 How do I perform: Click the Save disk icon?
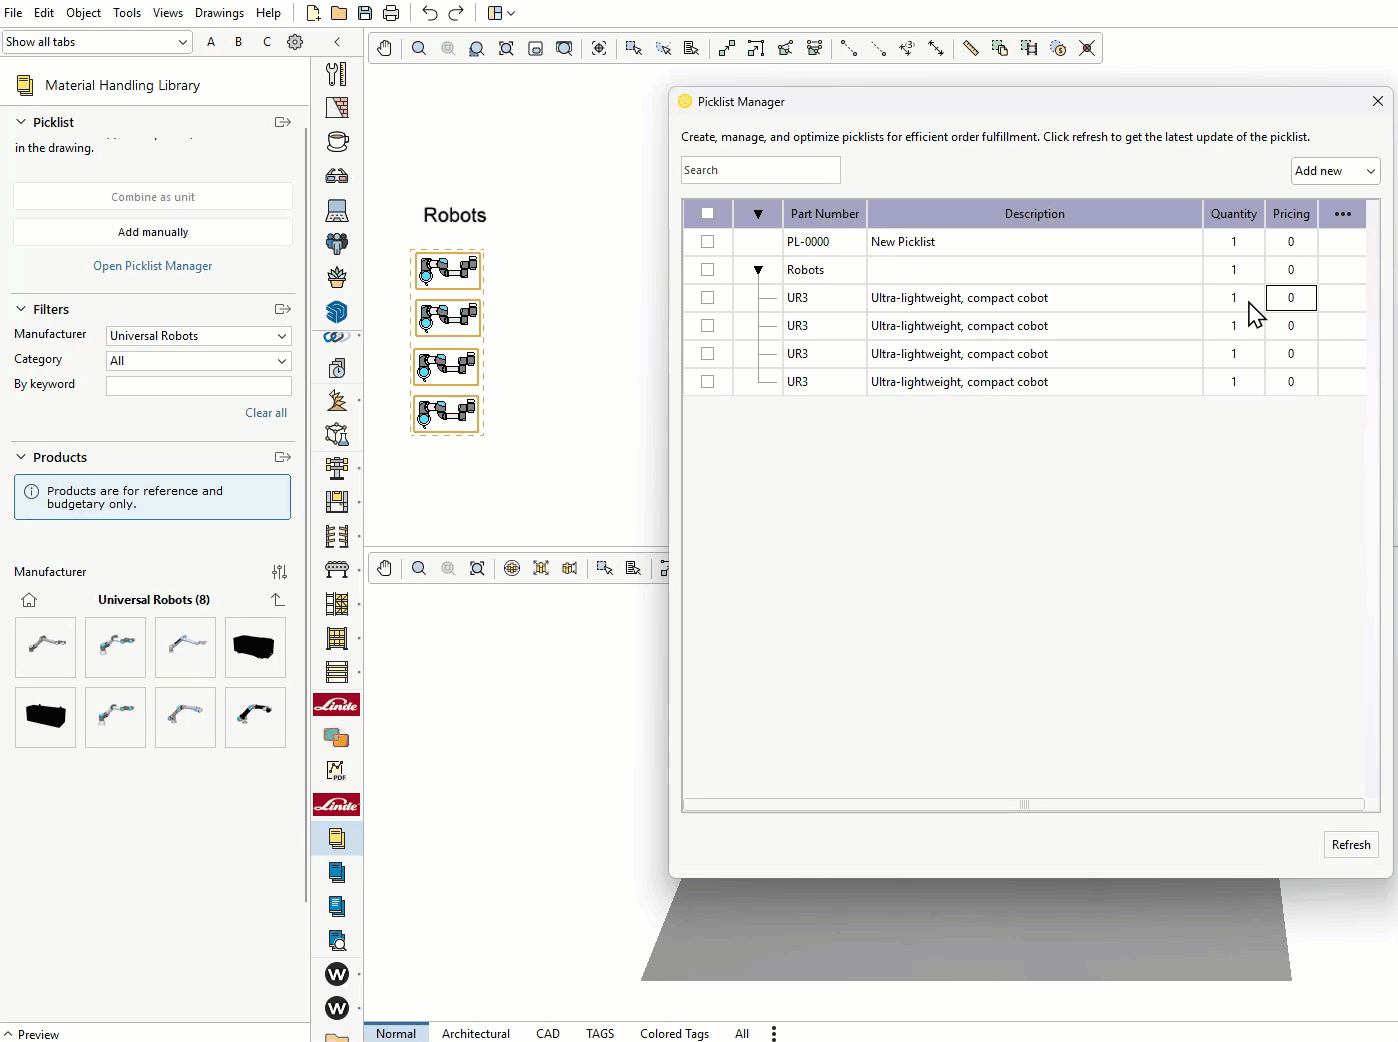tap(365, 13)
